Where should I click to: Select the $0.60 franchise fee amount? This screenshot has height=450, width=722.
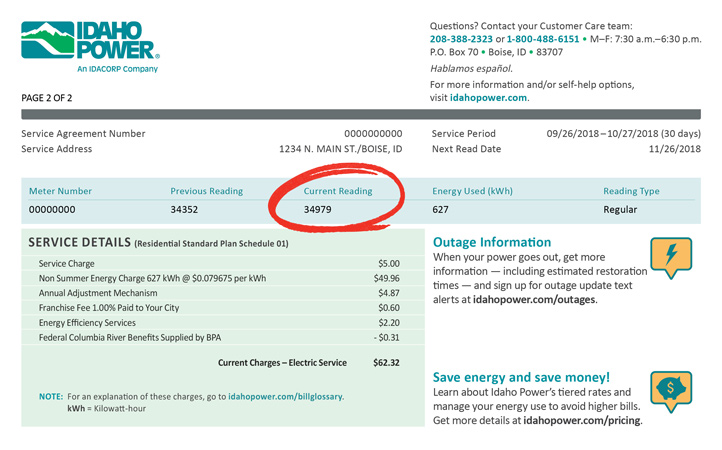[x=389, y=308]
